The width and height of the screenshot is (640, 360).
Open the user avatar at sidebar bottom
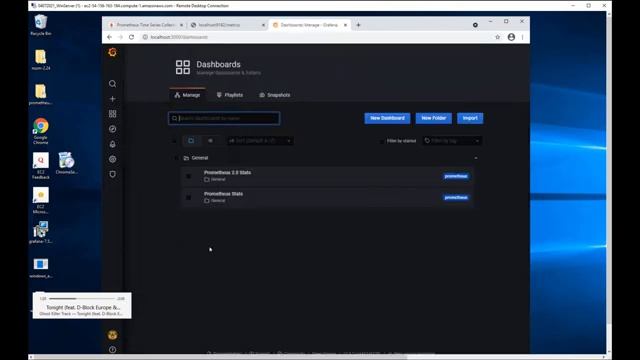click(x=113, y=335)
